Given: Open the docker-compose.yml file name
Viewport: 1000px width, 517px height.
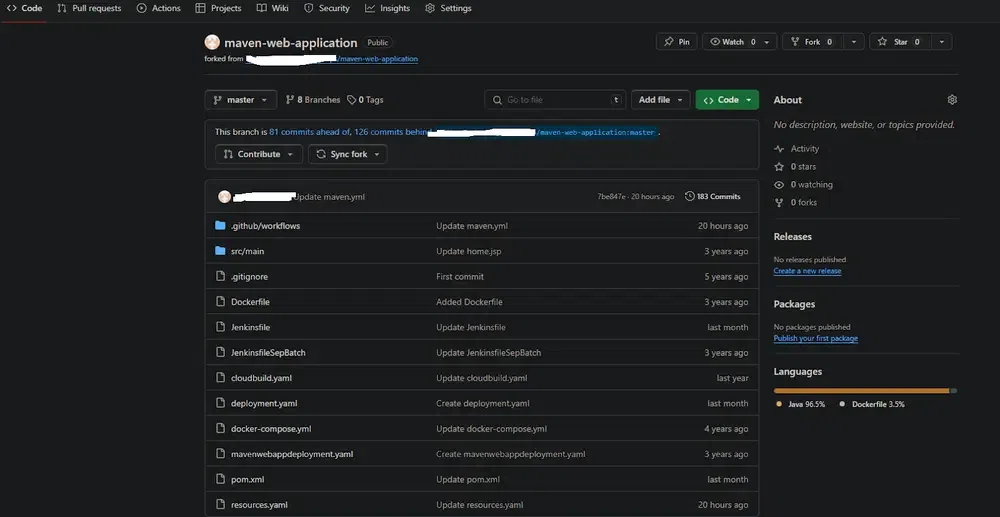Looking at the screenshot, I should [271, 428].
